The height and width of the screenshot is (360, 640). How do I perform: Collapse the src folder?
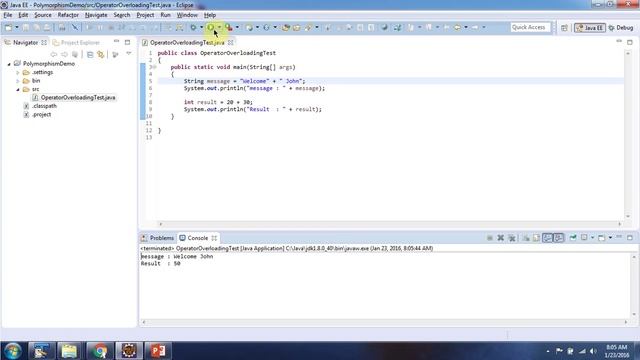[18, 89]
